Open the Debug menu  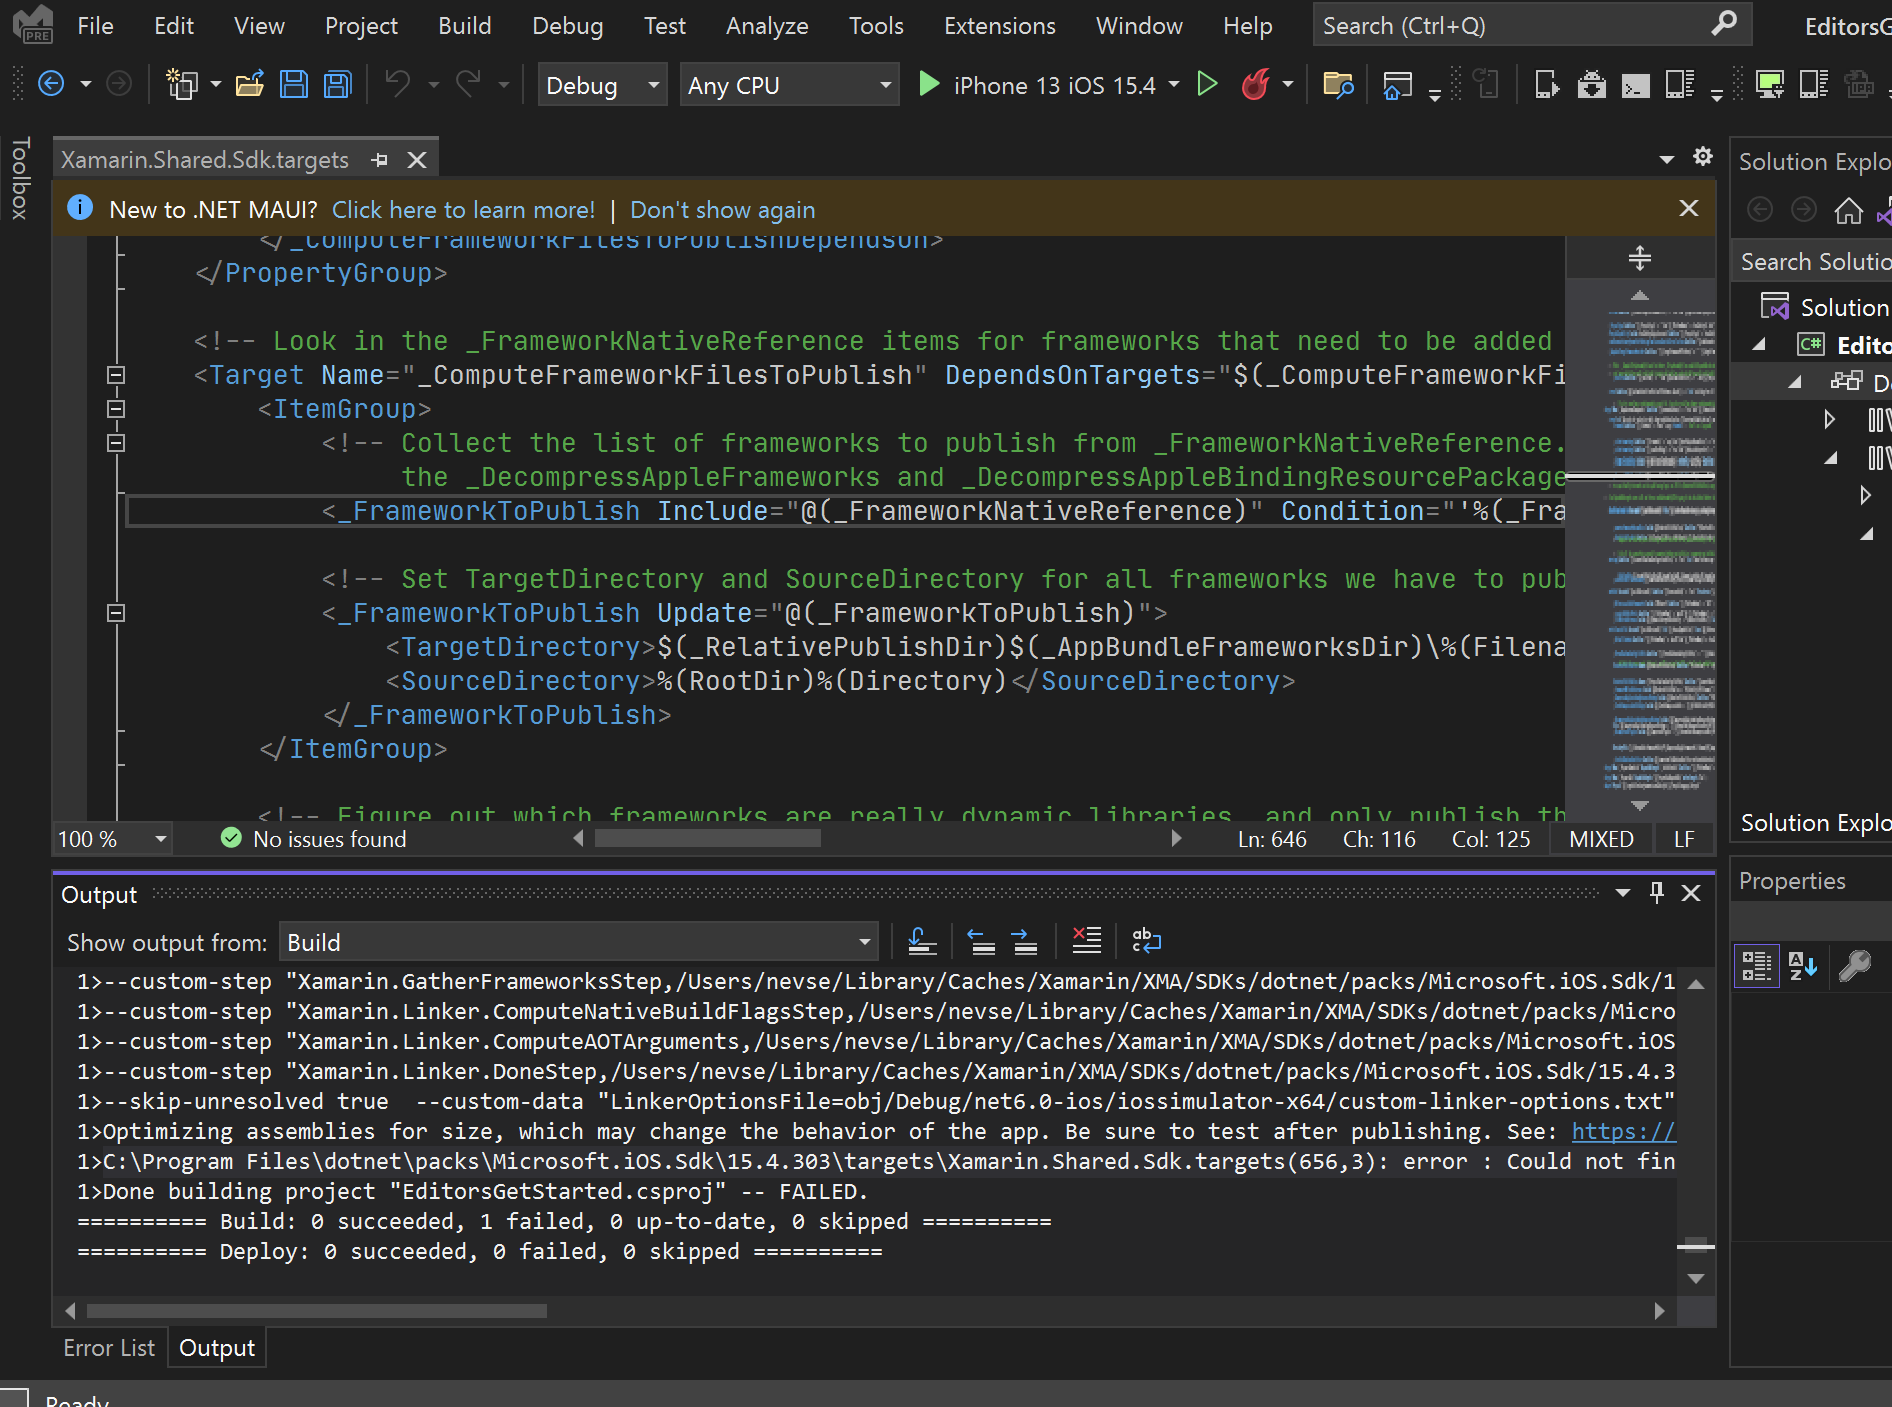point(567,25)
